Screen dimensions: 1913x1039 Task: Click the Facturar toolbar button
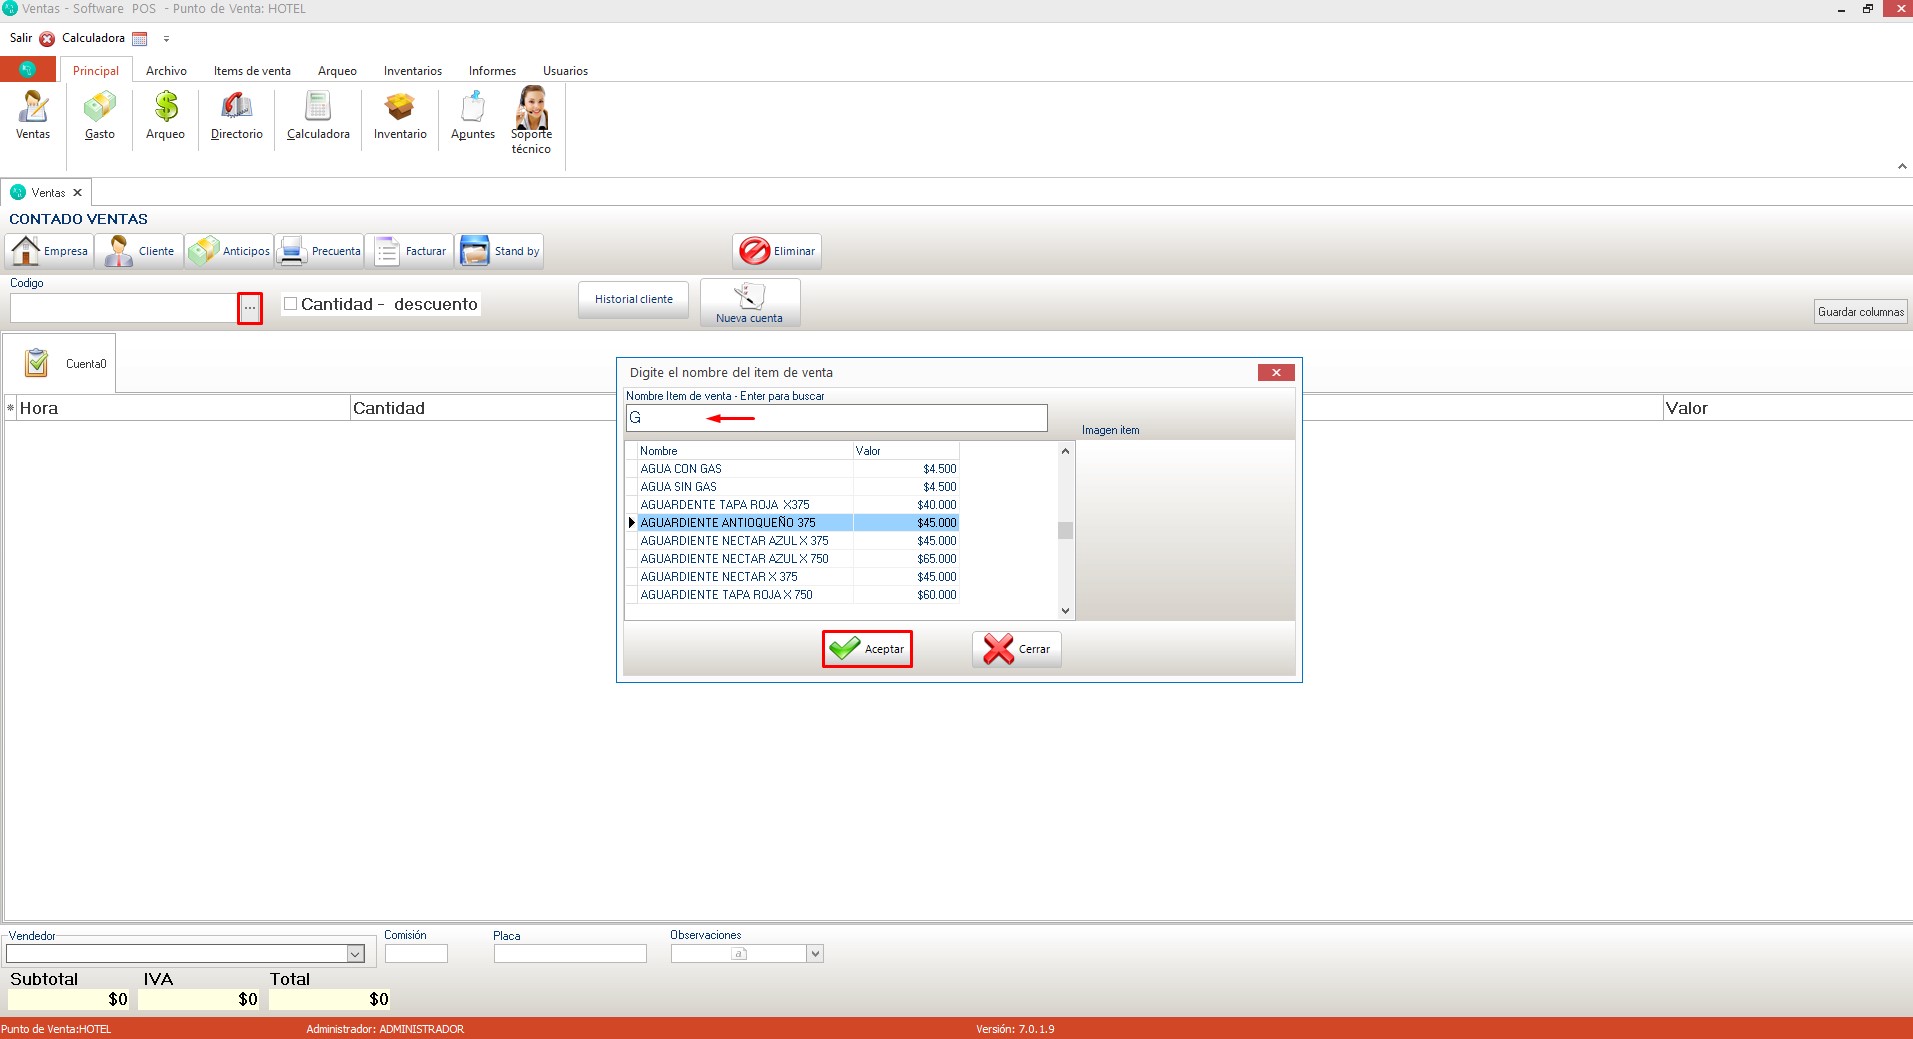point(410,251)
